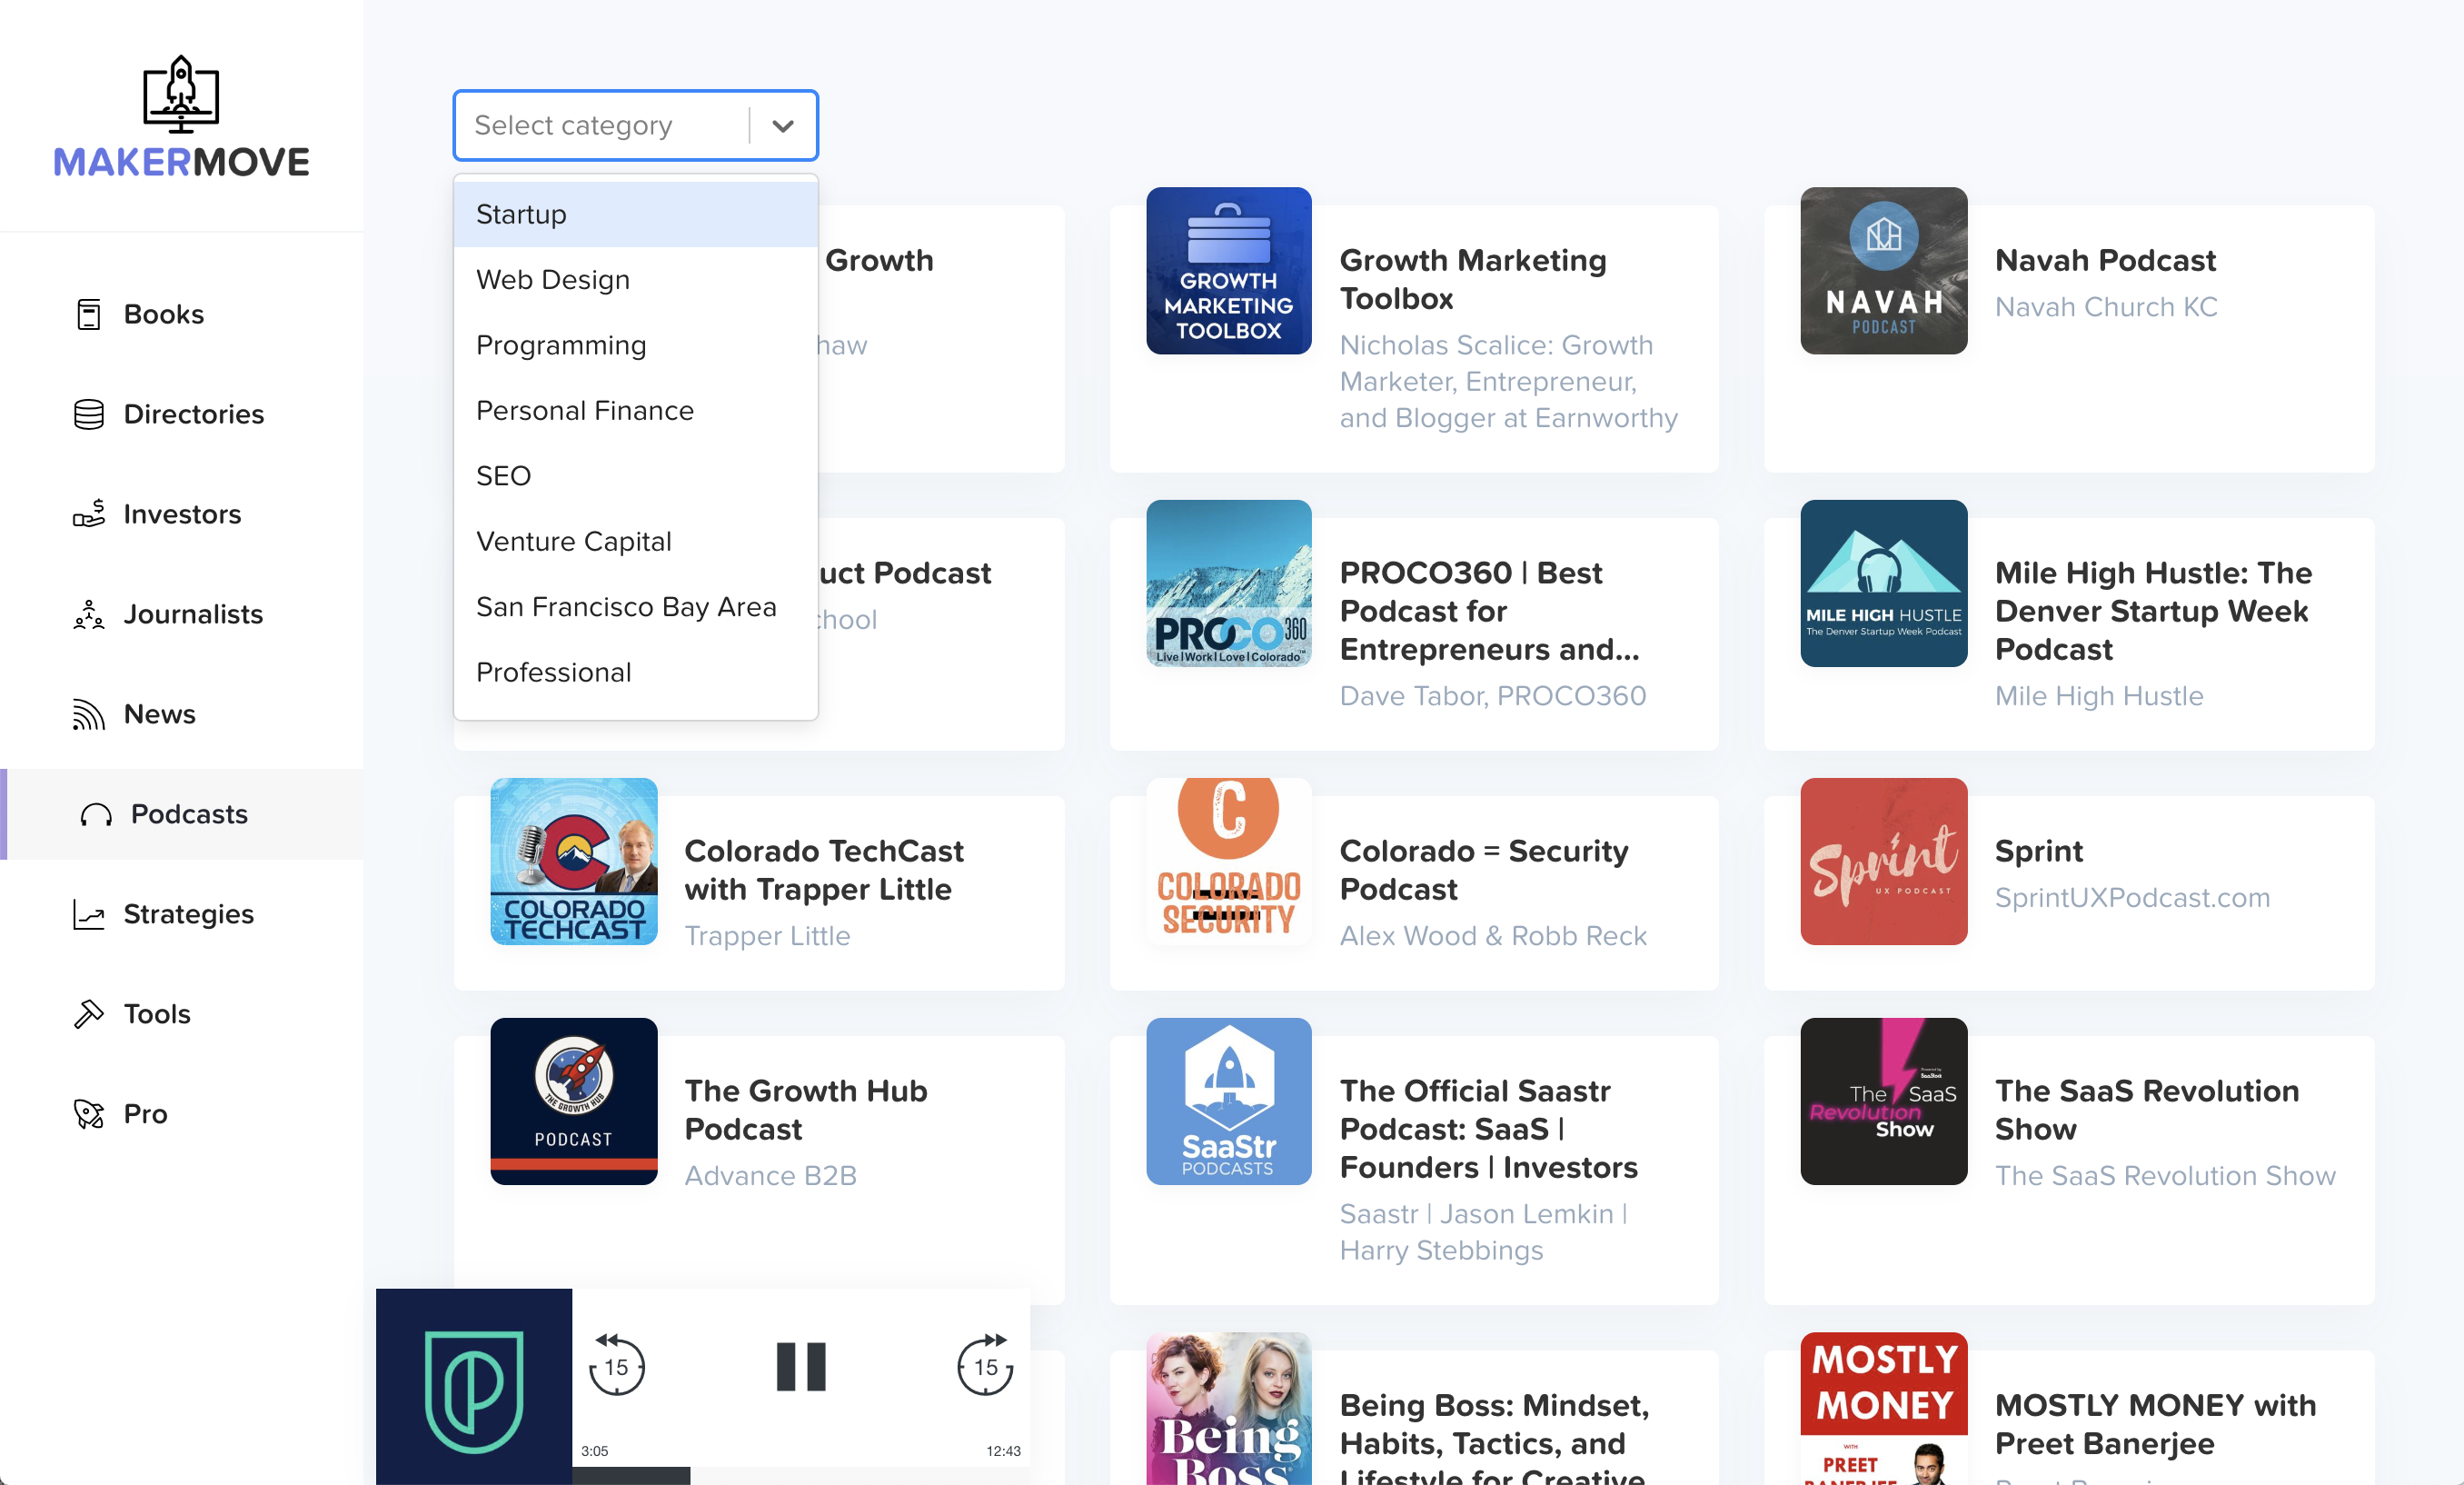Go to the Podcasts sidebar section
Image resolution: width=2464 pixels, height=1485 pixels.
(x=189, y=814)
